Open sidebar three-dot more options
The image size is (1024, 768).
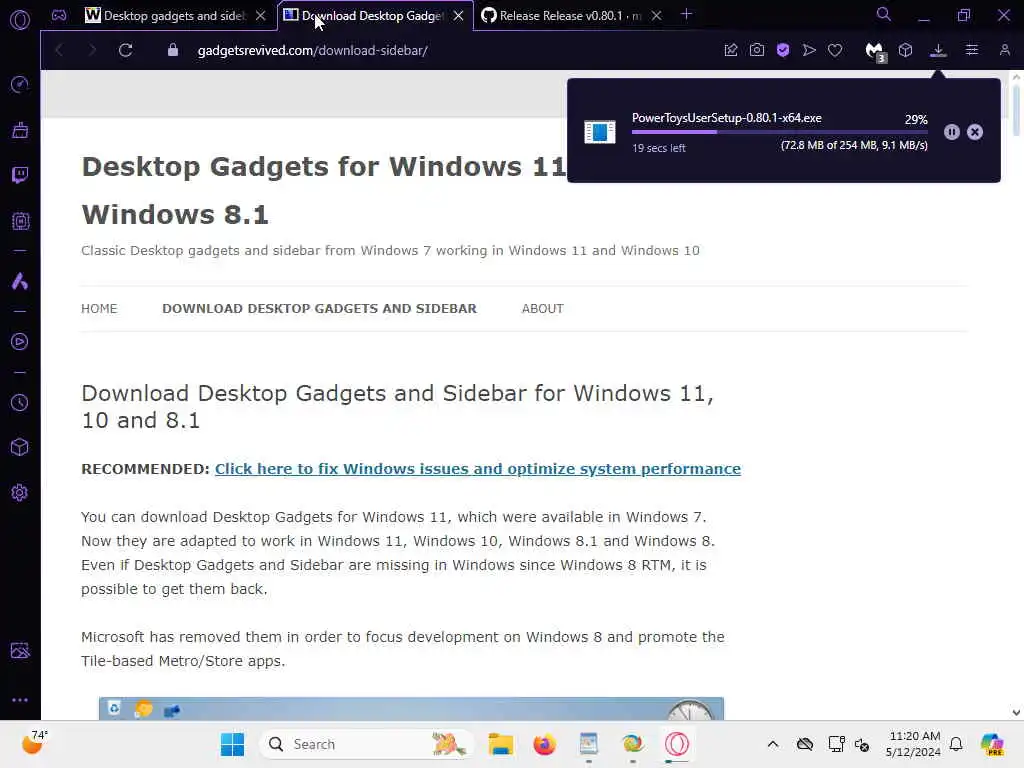point(20,699)
